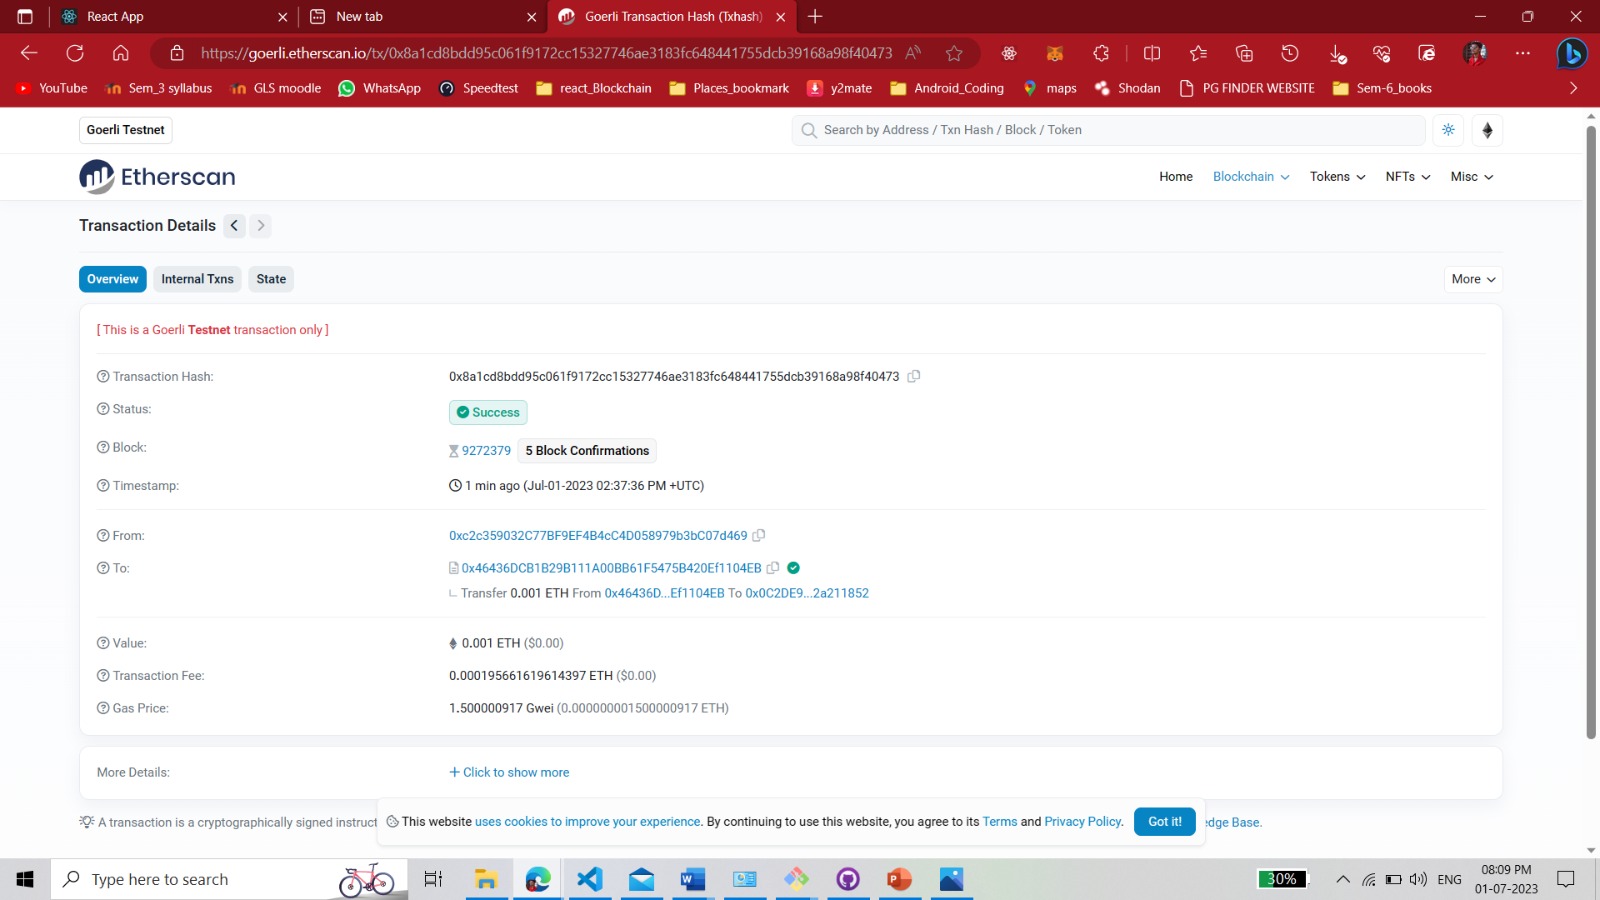
Task: Click the Etherscan logo
Action: coord(156,176)
